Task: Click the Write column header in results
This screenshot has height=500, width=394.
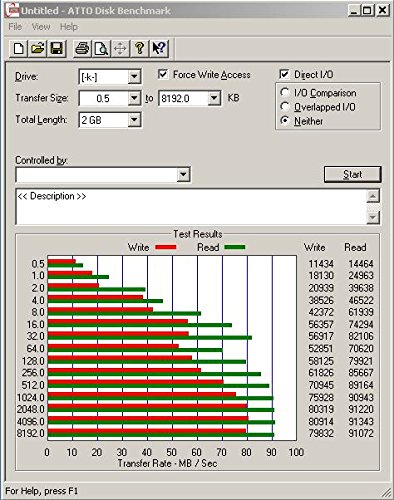Action: 314,247
